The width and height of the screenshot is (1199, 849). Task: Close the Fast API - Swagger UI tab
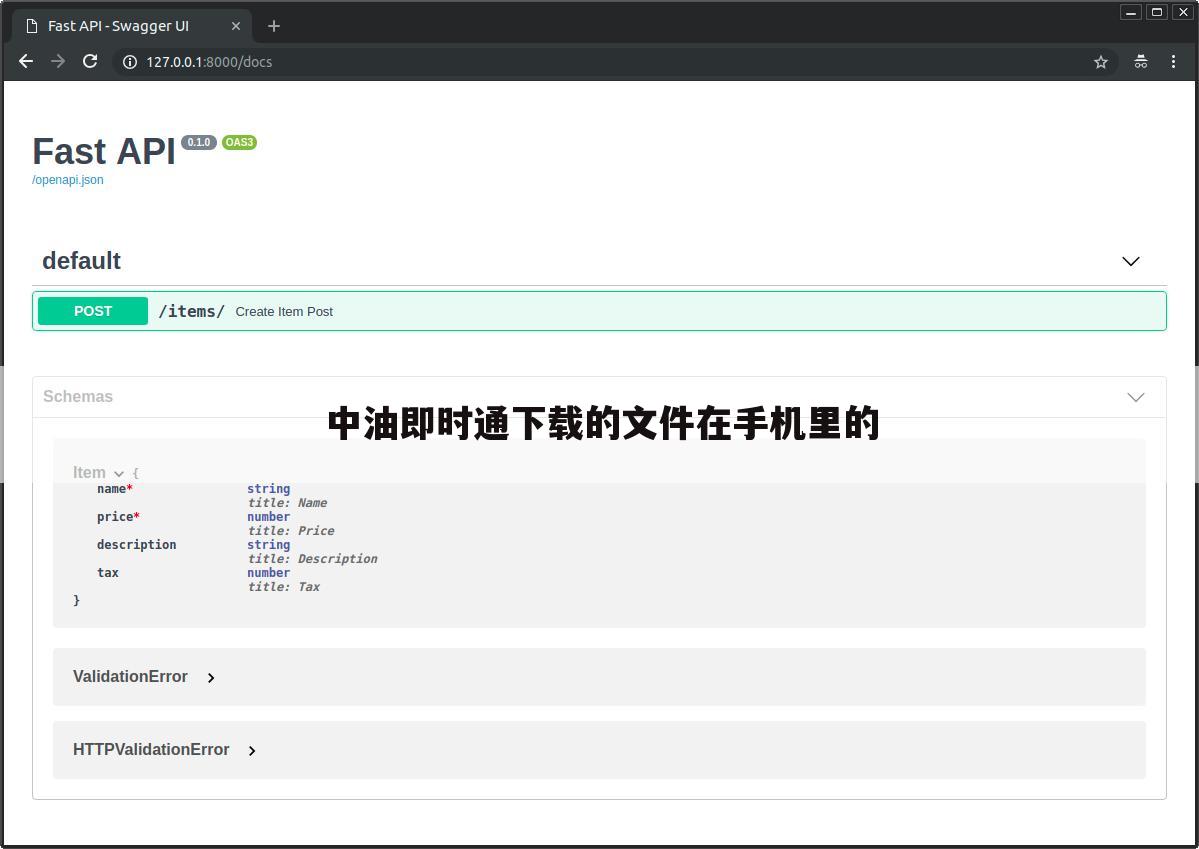(236, 26)
